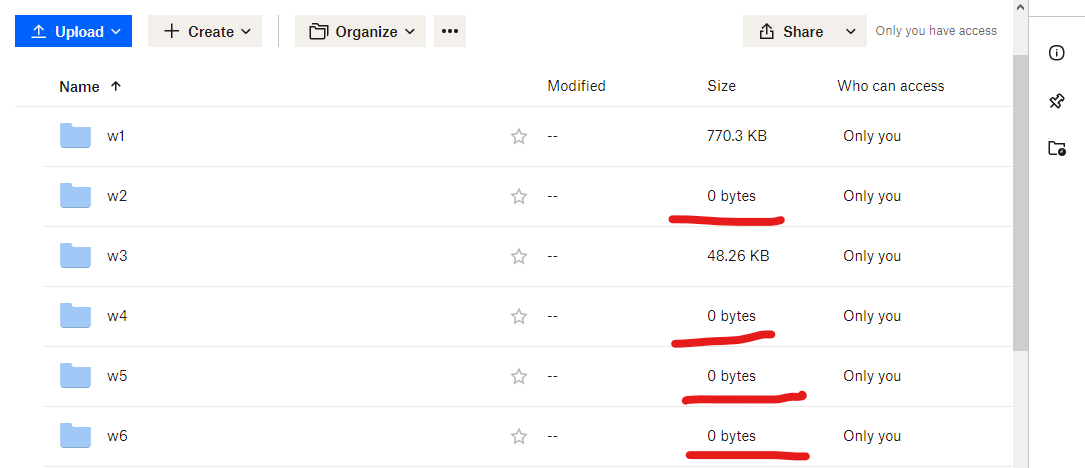Star the w1 folder
The height and width of the screenshot is (468, 1085).
pyautogui.click(x=519, y=137)
